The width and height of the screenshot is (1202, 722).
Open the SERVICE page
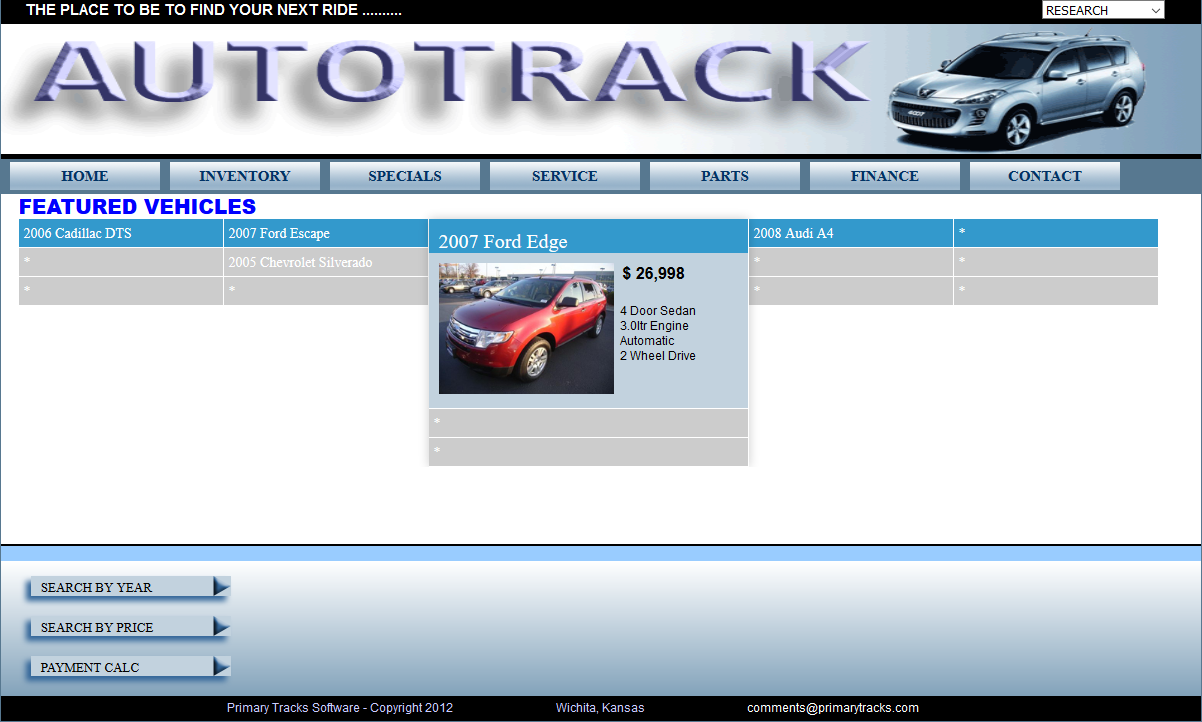pyautogui.click(x=565, y=176)
